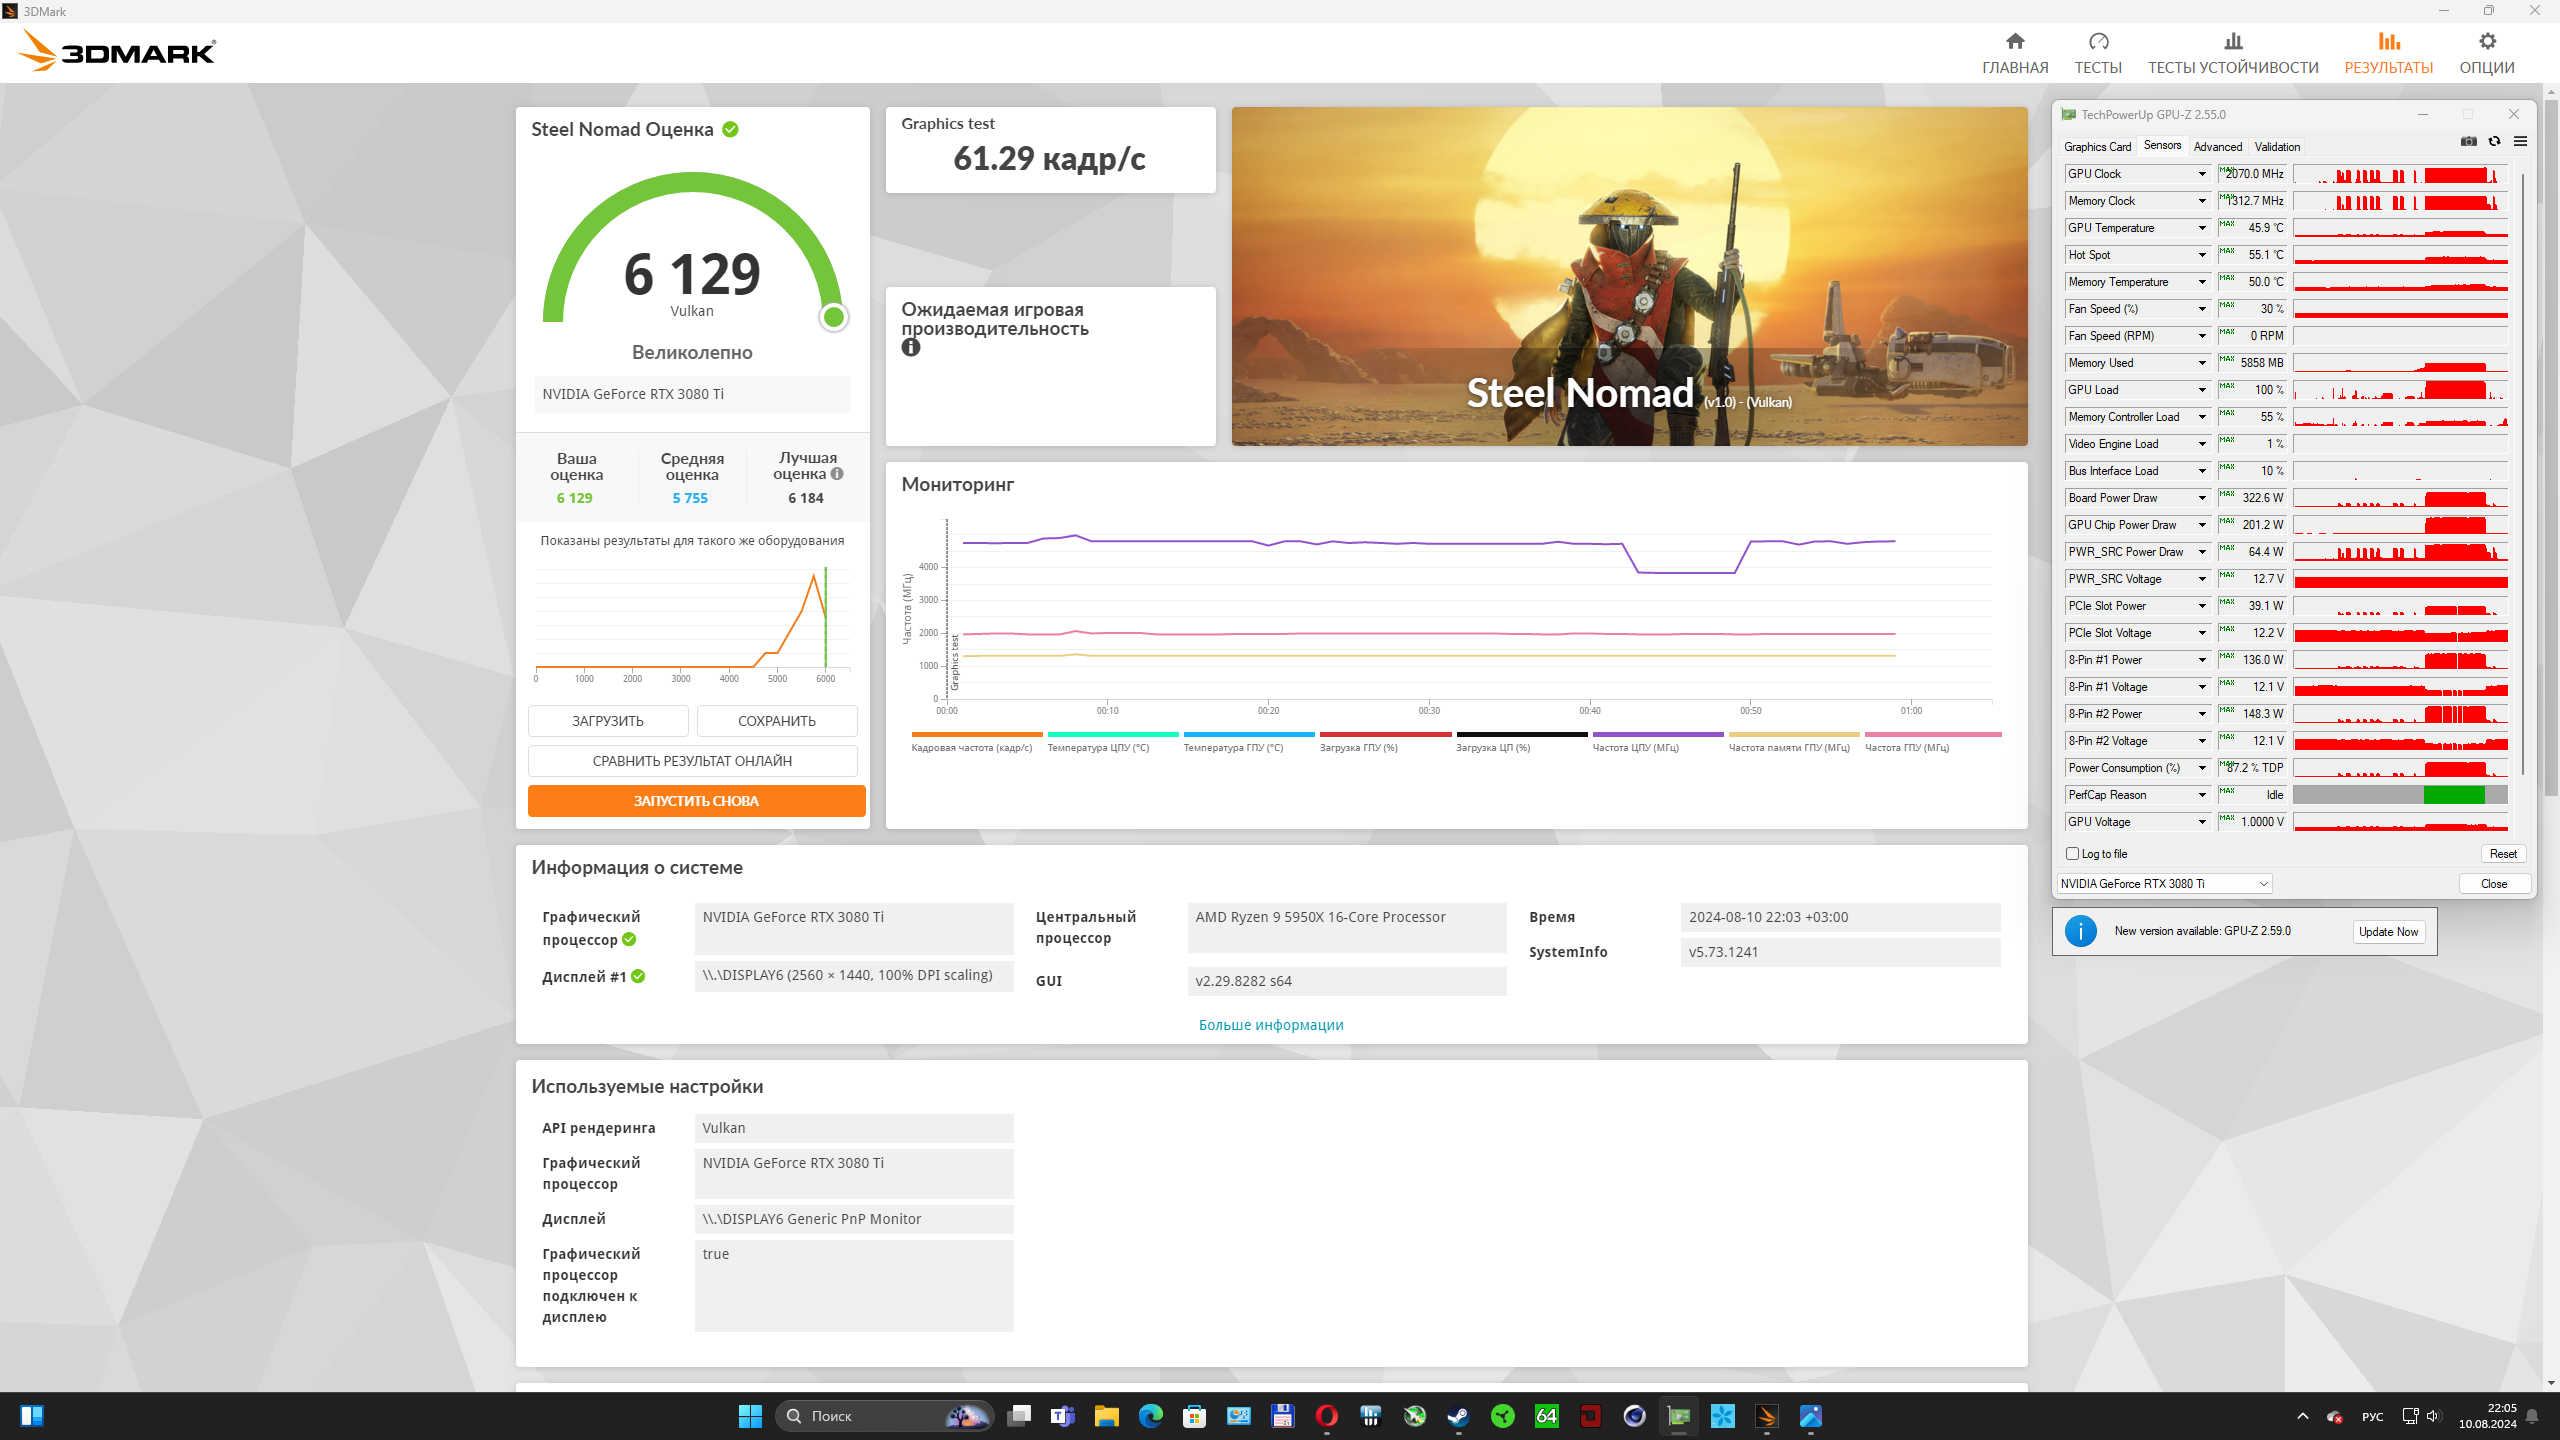This screenshot has width=2560, height=1440.
Task: Open GPU-Z hamburger menu icon
Action: click(2520, 142)
